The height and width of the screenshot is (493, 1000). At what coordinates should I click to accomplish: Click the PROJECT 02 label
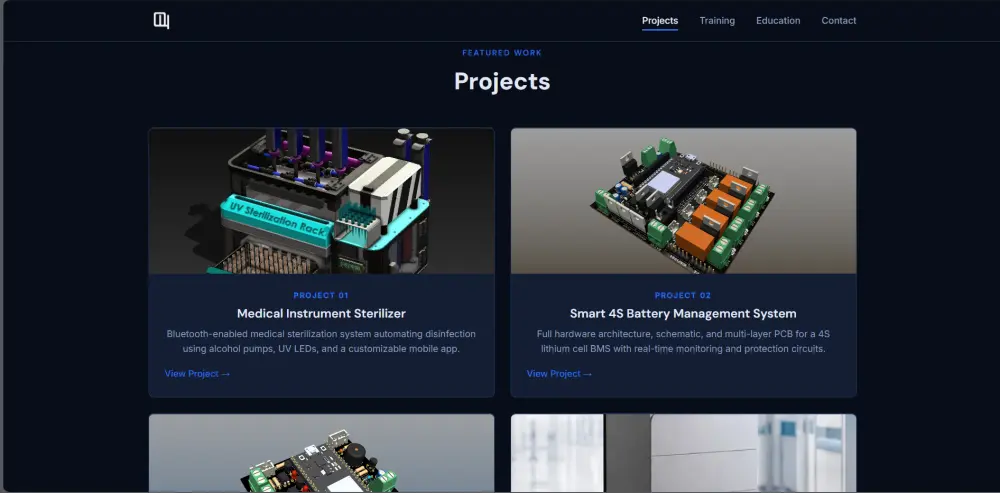point(683,295)
